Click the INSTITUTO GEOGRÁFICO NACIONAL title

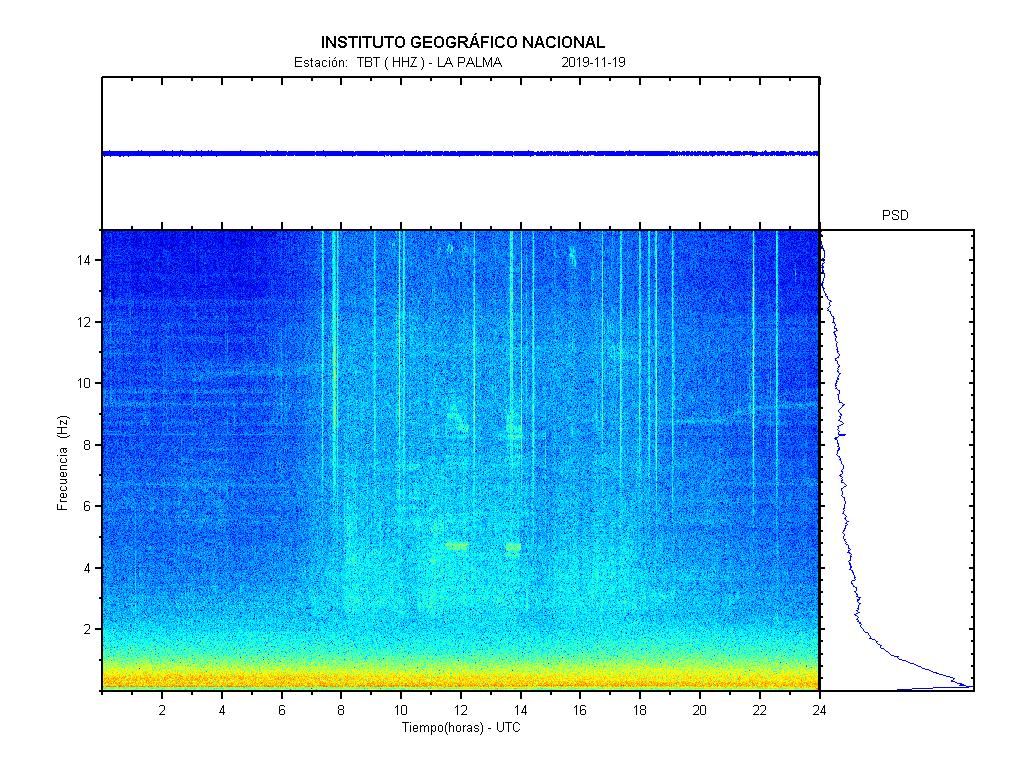click(462, 42)
